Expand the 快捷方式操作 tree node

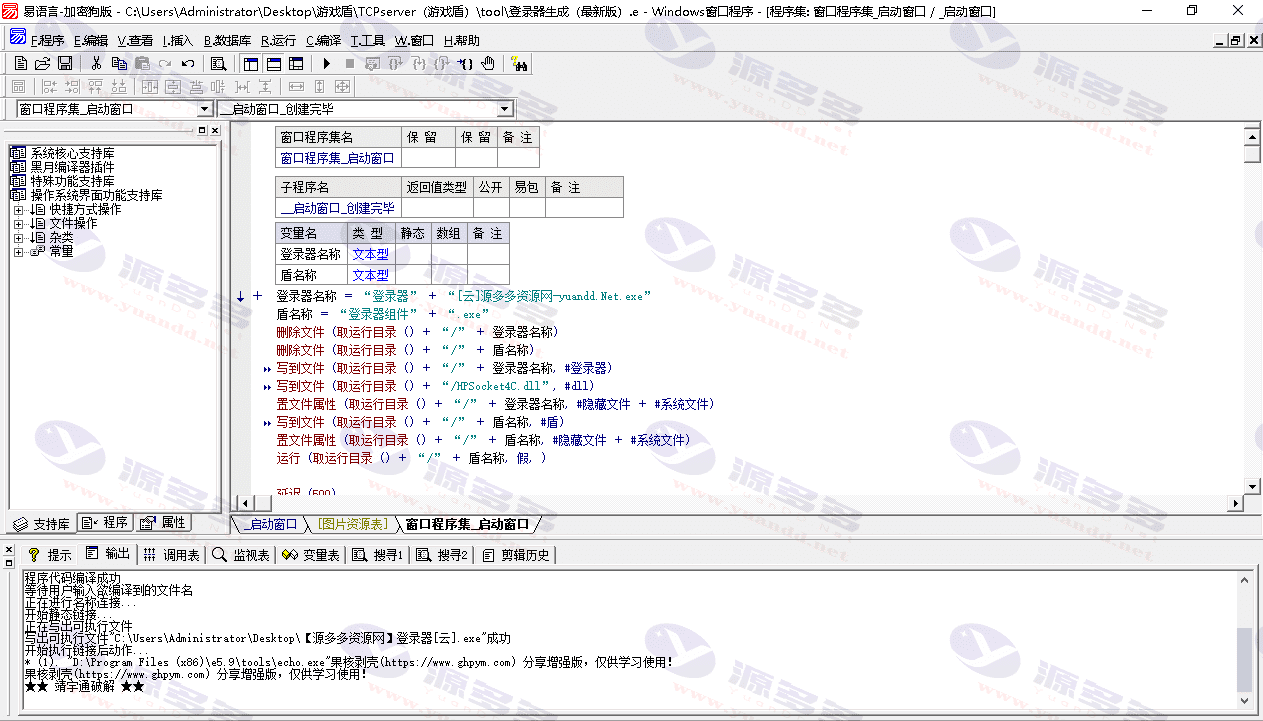point(18,210)
